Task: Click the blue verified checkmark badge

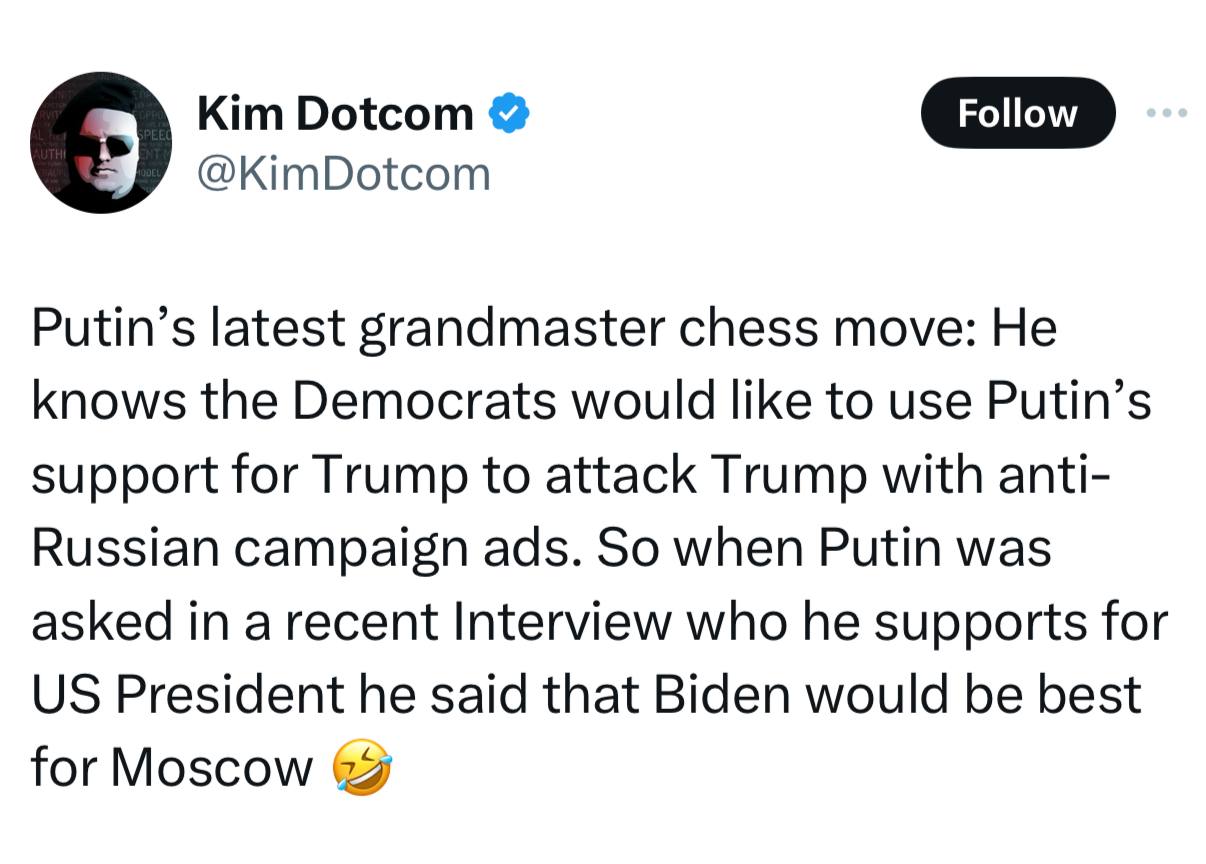Action: pyautogui.click(x=509, y=114)
